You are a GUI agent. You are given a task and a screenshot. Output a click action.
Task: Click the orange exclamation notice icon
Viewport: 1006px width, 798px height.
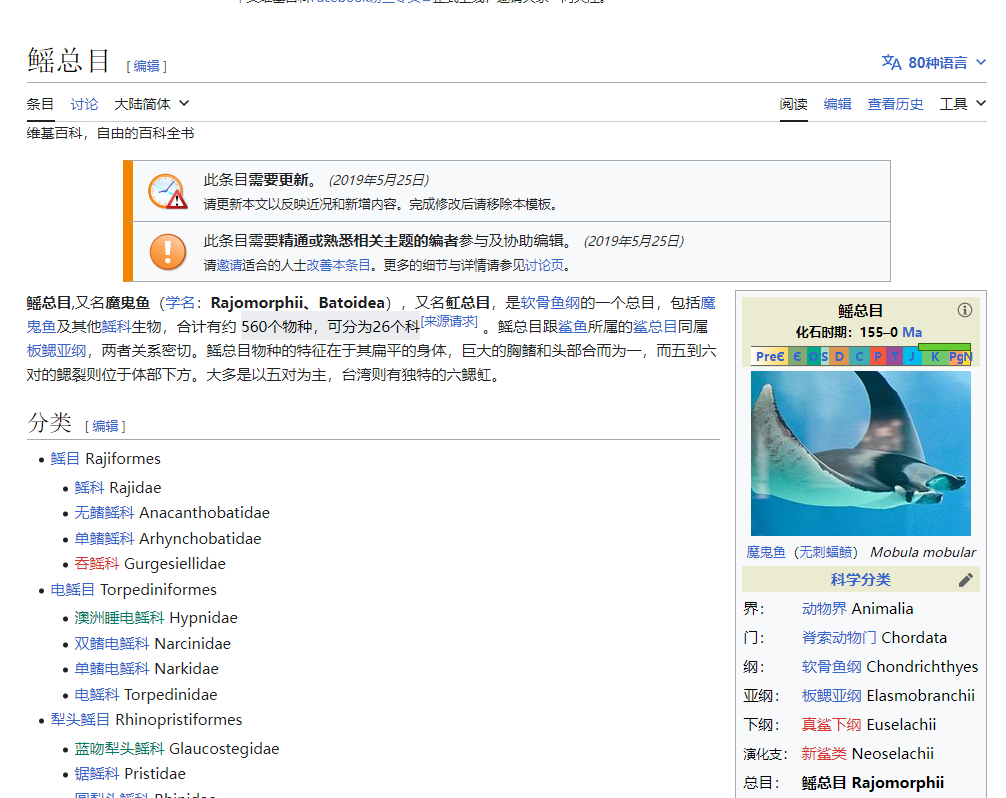tap(167, 252)
